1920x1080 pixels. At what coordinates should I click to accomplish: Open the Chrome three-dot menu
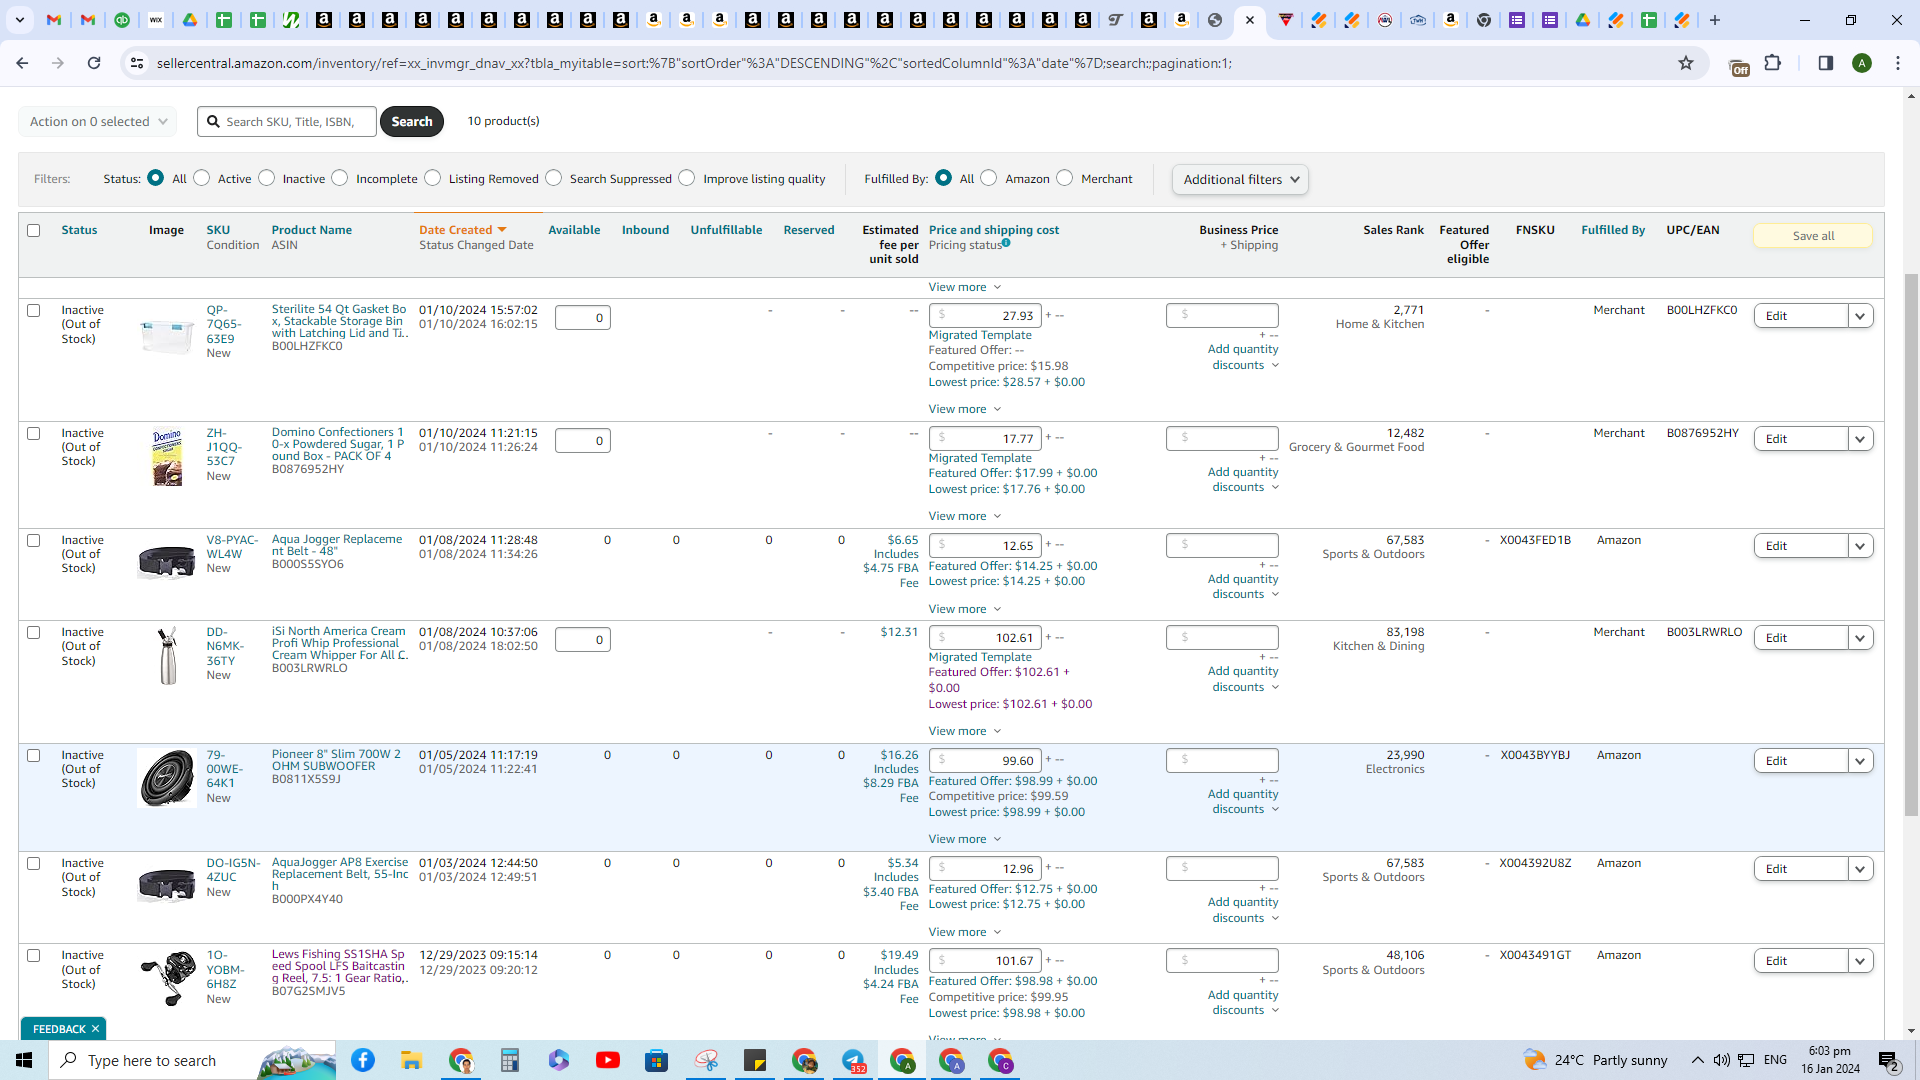click(1898, 63)
